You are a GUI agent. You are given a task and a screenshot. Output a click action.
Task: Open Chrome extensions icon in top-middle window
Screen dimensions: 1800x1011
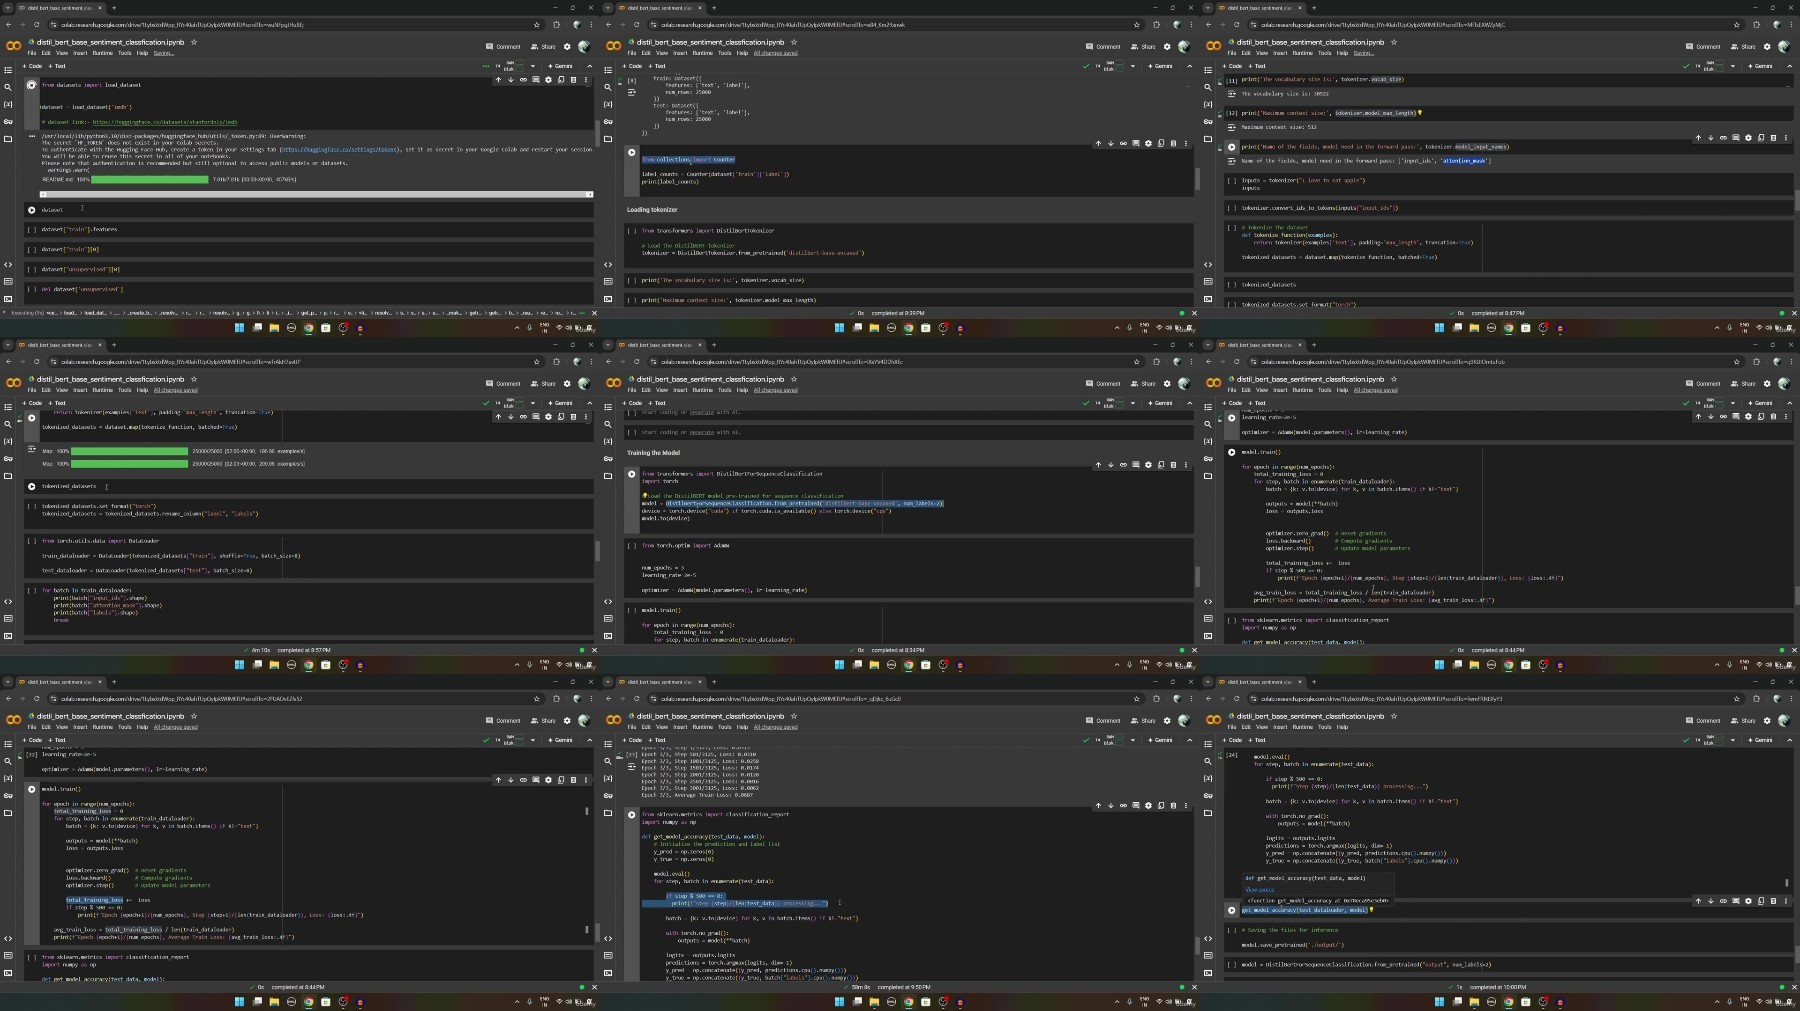pos(1157,25)
